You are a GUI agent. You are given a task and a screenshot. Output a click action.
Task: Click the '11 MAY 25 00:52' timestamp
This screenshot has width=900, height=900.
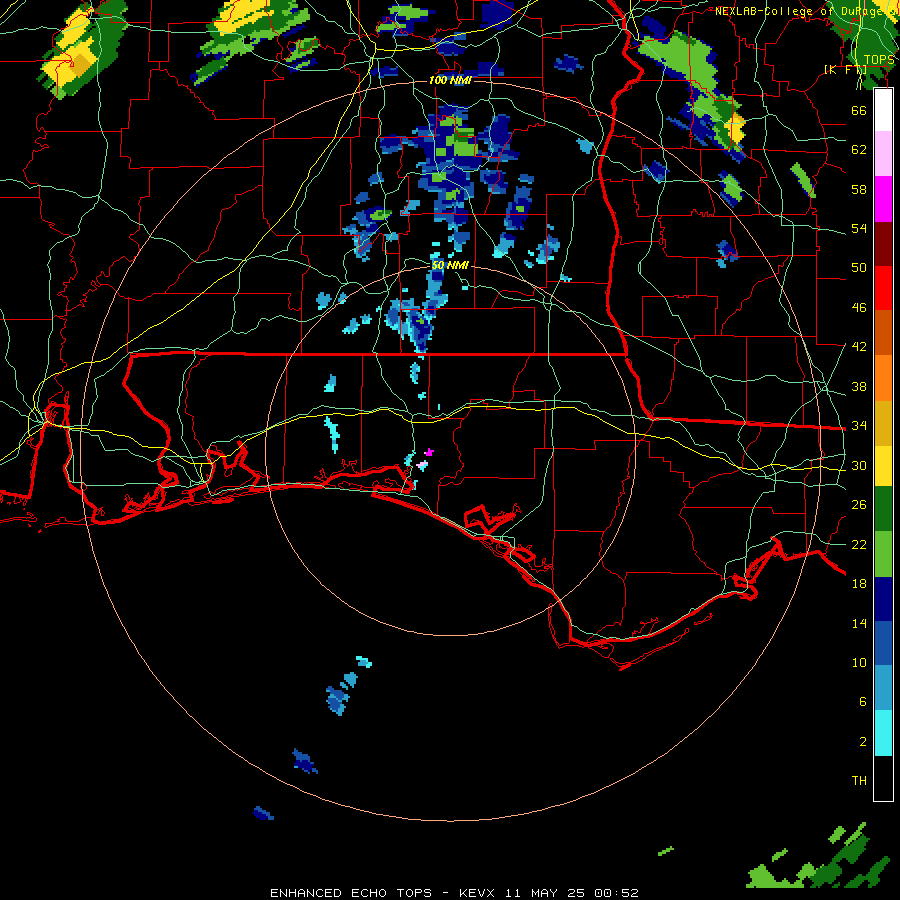click(572, 893)
